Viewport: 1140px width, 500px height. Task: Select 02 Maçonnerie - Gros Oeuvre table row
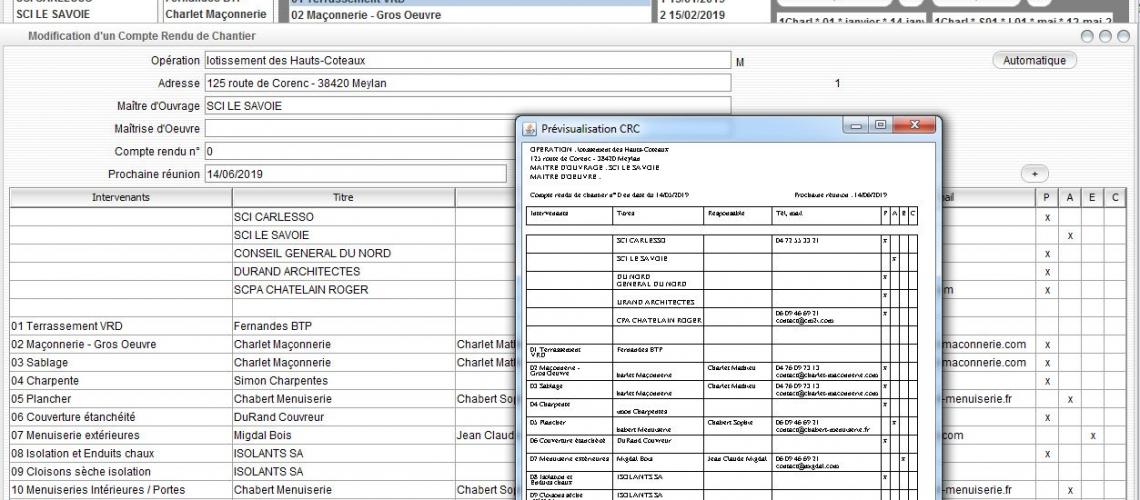point(121,344)
